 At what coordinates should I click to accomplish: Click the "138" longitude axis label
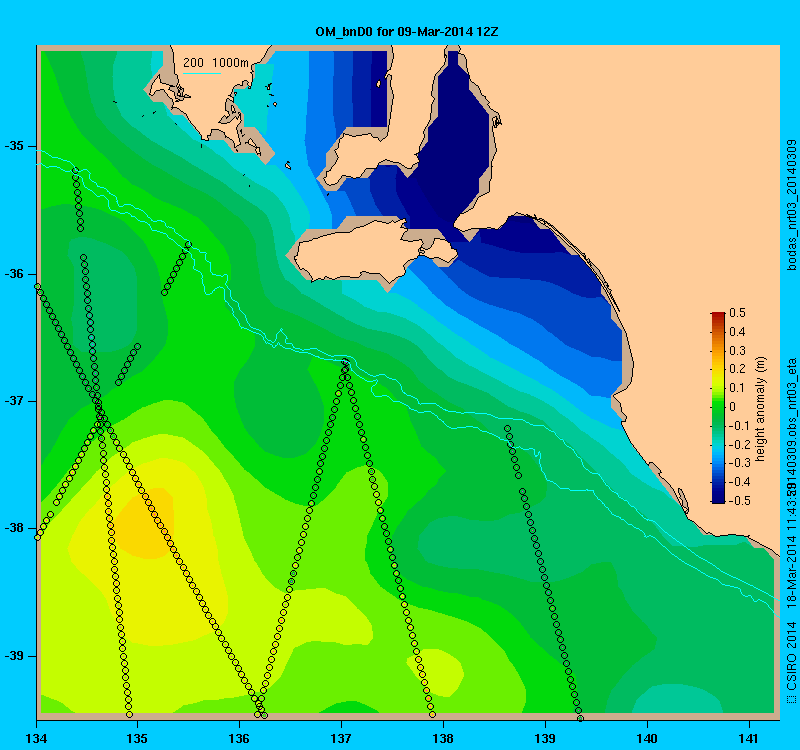coord(443,738)
